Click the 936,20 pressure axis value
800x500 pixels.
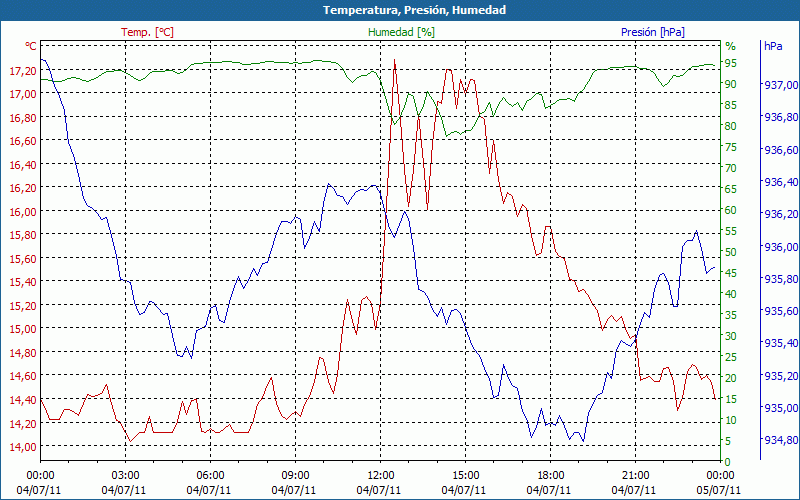[x=781, y=214]
